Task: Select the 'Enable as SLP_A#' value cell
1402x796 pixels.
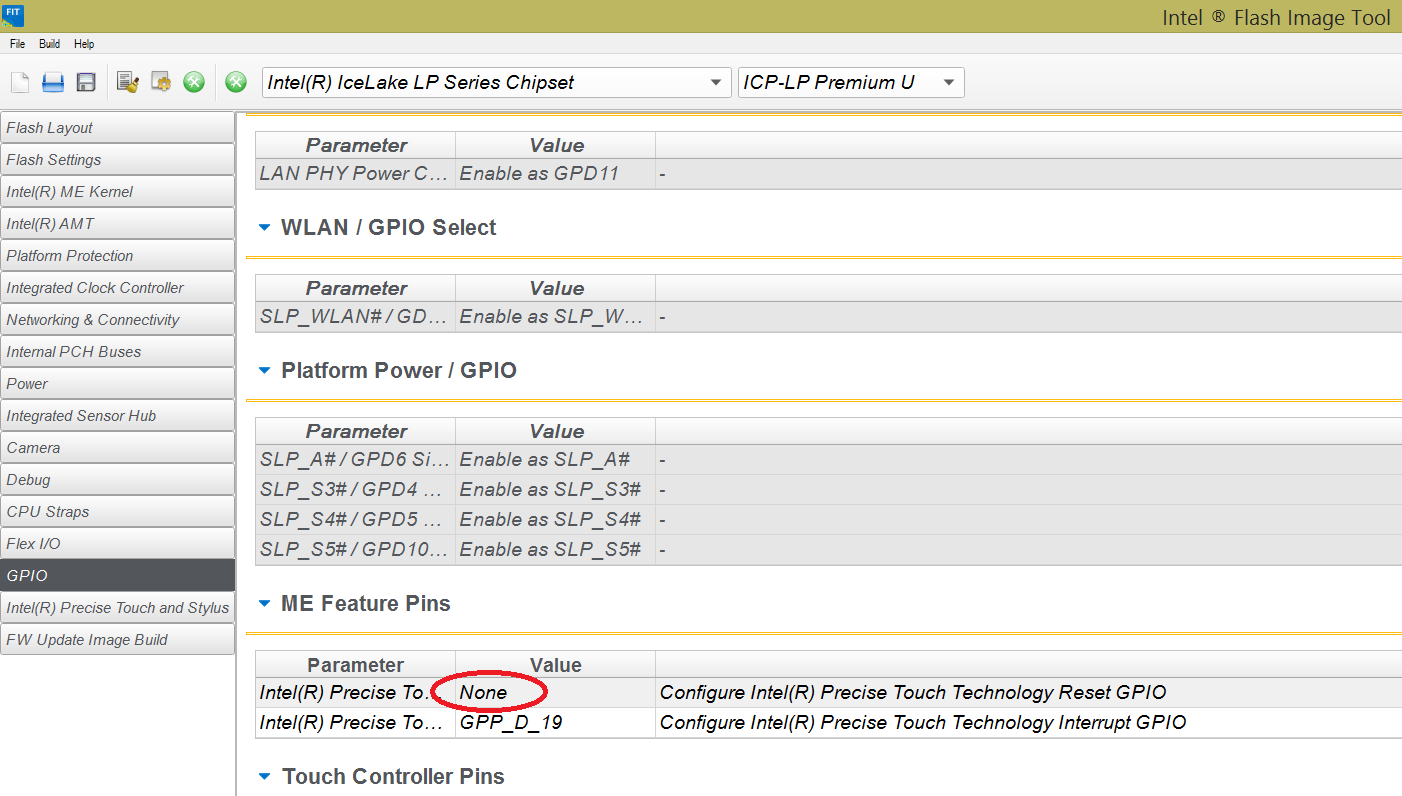Action: (x=555, y=460)
